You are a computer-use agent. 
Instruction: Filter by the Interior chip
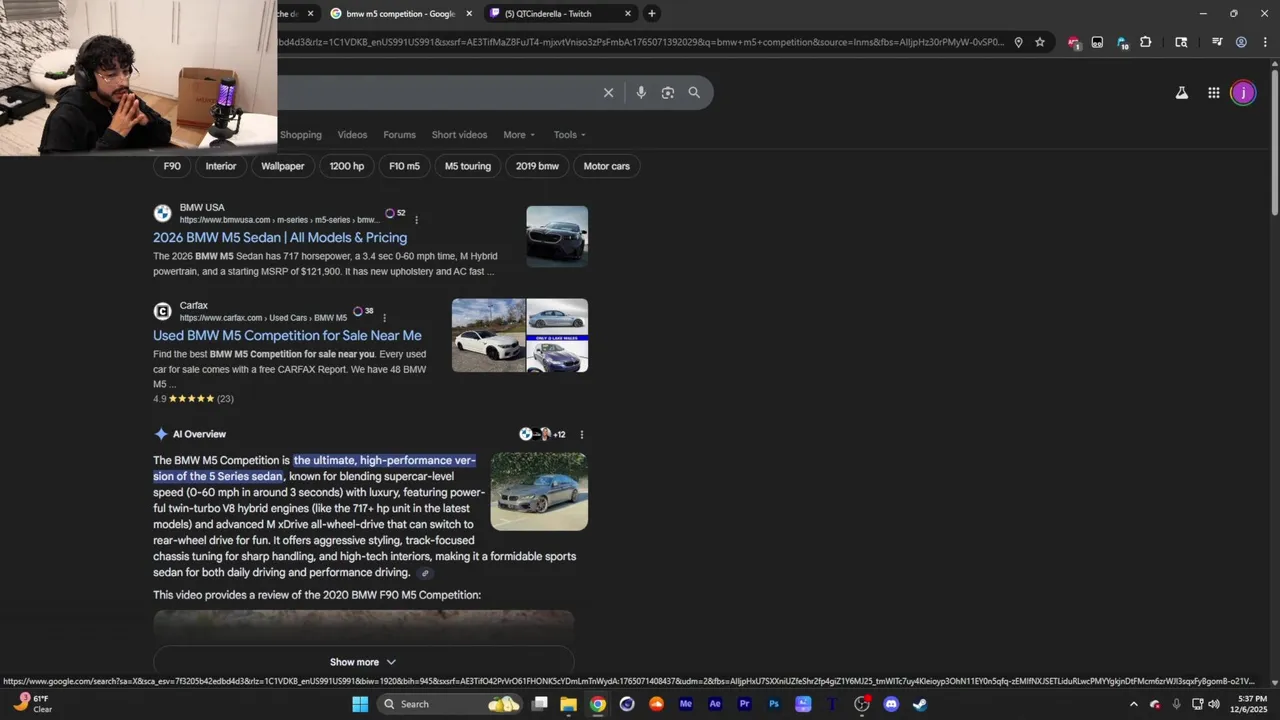pos(221,166)
